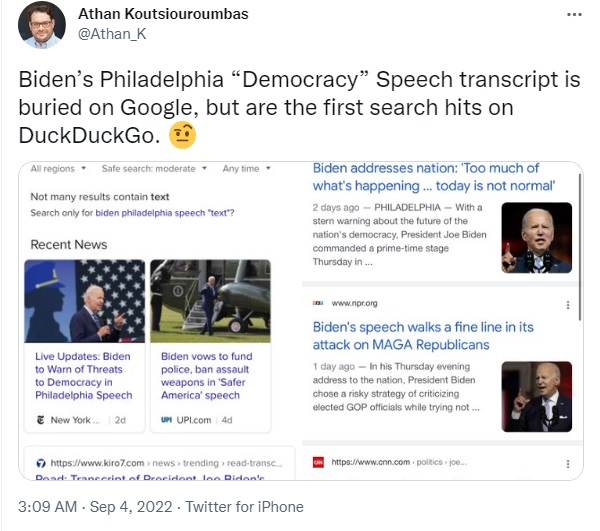Open 'Live Updates: Biden to Warn' news card
600x531 pixels.
click(x=84, y=346)
